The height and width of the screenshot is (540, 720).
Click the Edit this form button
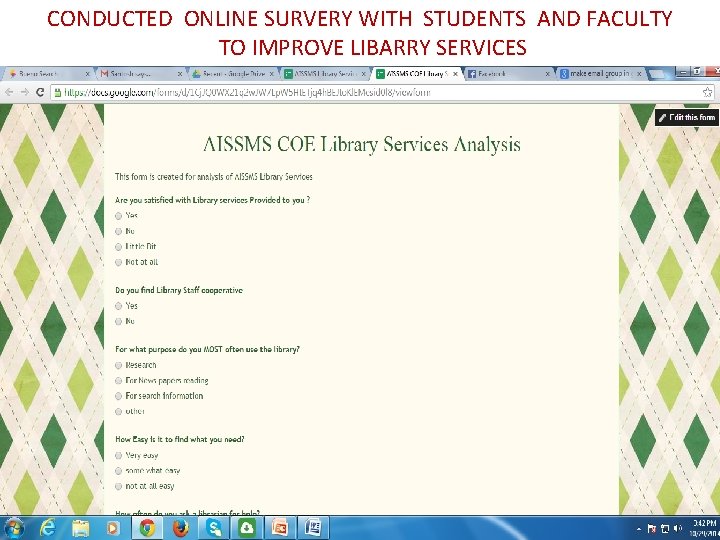[x=686, y=118]
